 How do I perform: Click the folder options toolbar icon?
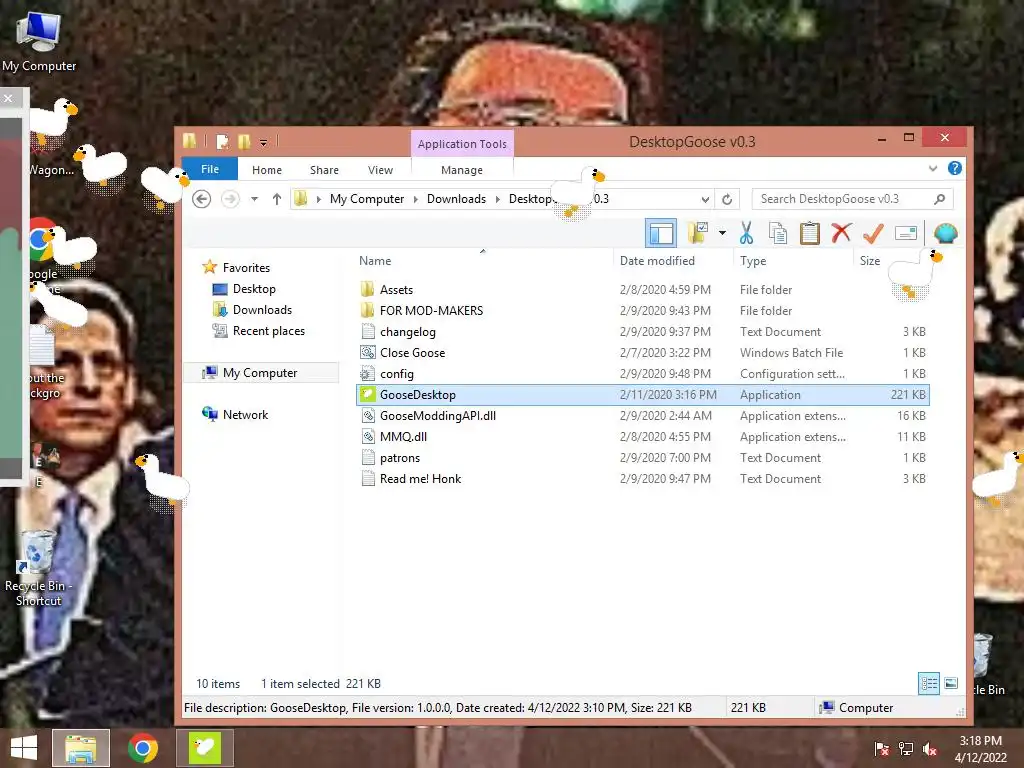(x=697, y=232)
